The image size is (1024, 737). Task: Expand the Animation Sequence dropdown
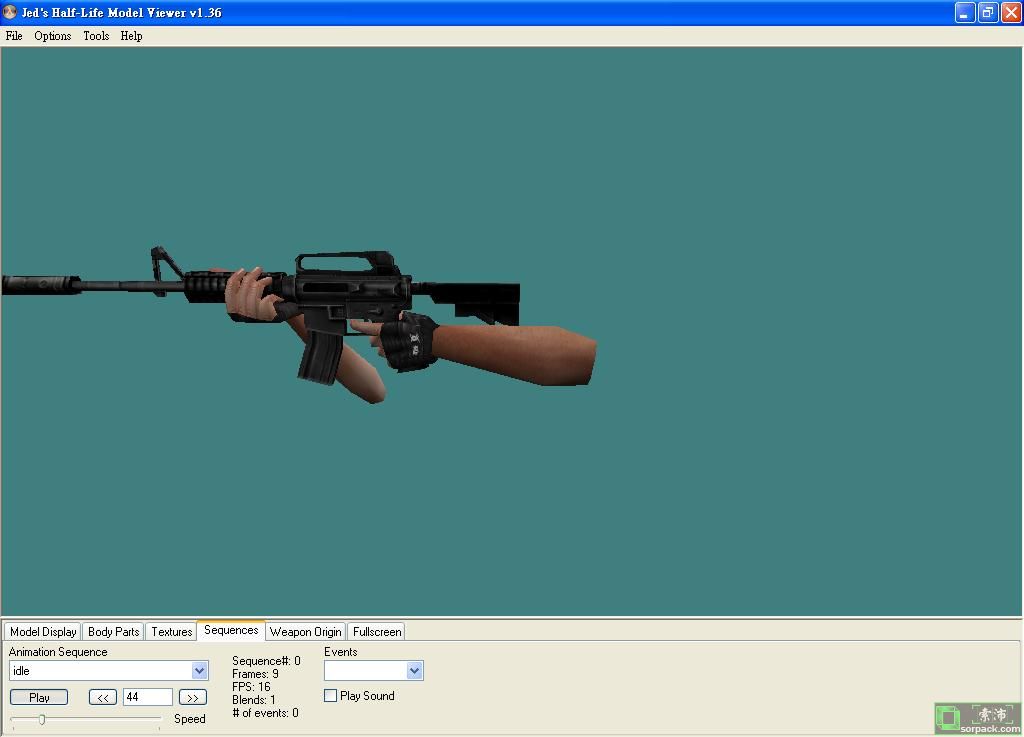[x=199, y=671]
